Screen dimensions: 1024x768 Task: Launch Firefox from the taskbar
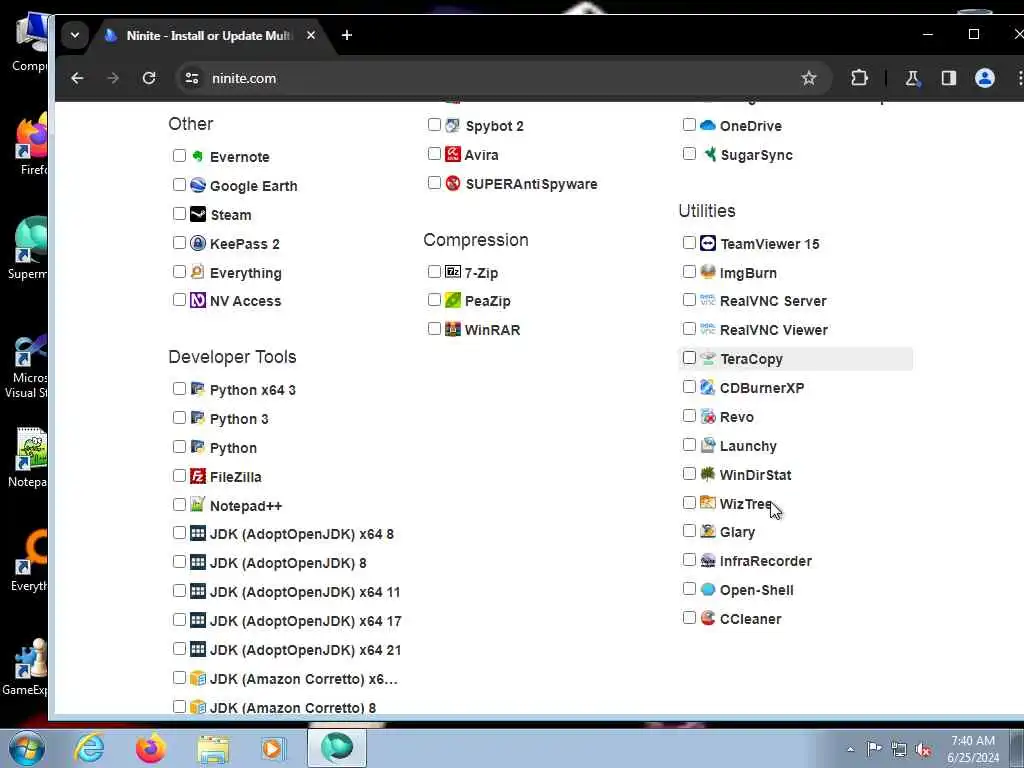click(150, 748)
